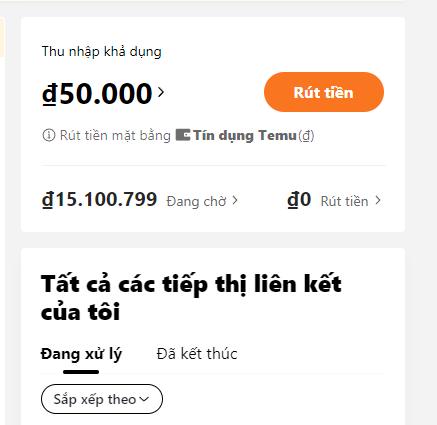This screenshot has height=425, width=437.
Task: Click the Rút tiền mặt bằng text
Action: [x=115, y=136]
